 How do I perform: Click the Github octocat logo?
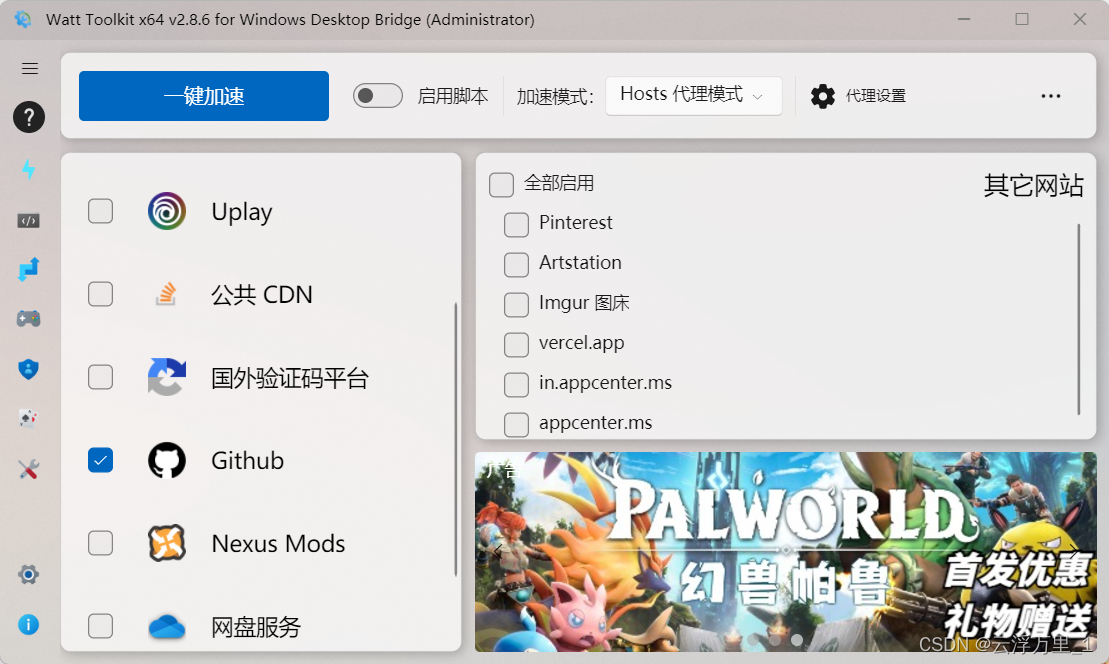pos(167,460)
